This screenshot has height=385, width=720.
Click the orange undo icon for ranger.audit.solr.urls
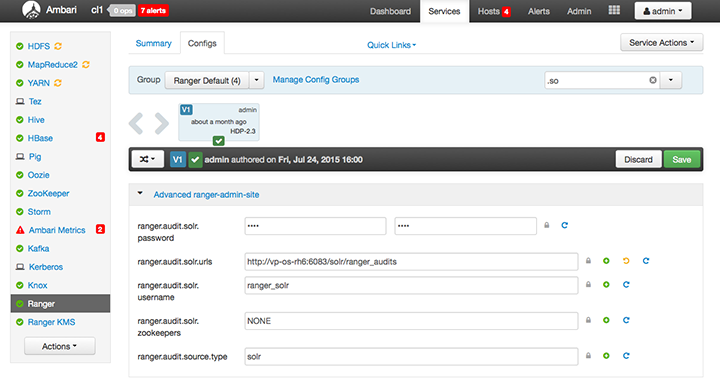coord(626,261)
